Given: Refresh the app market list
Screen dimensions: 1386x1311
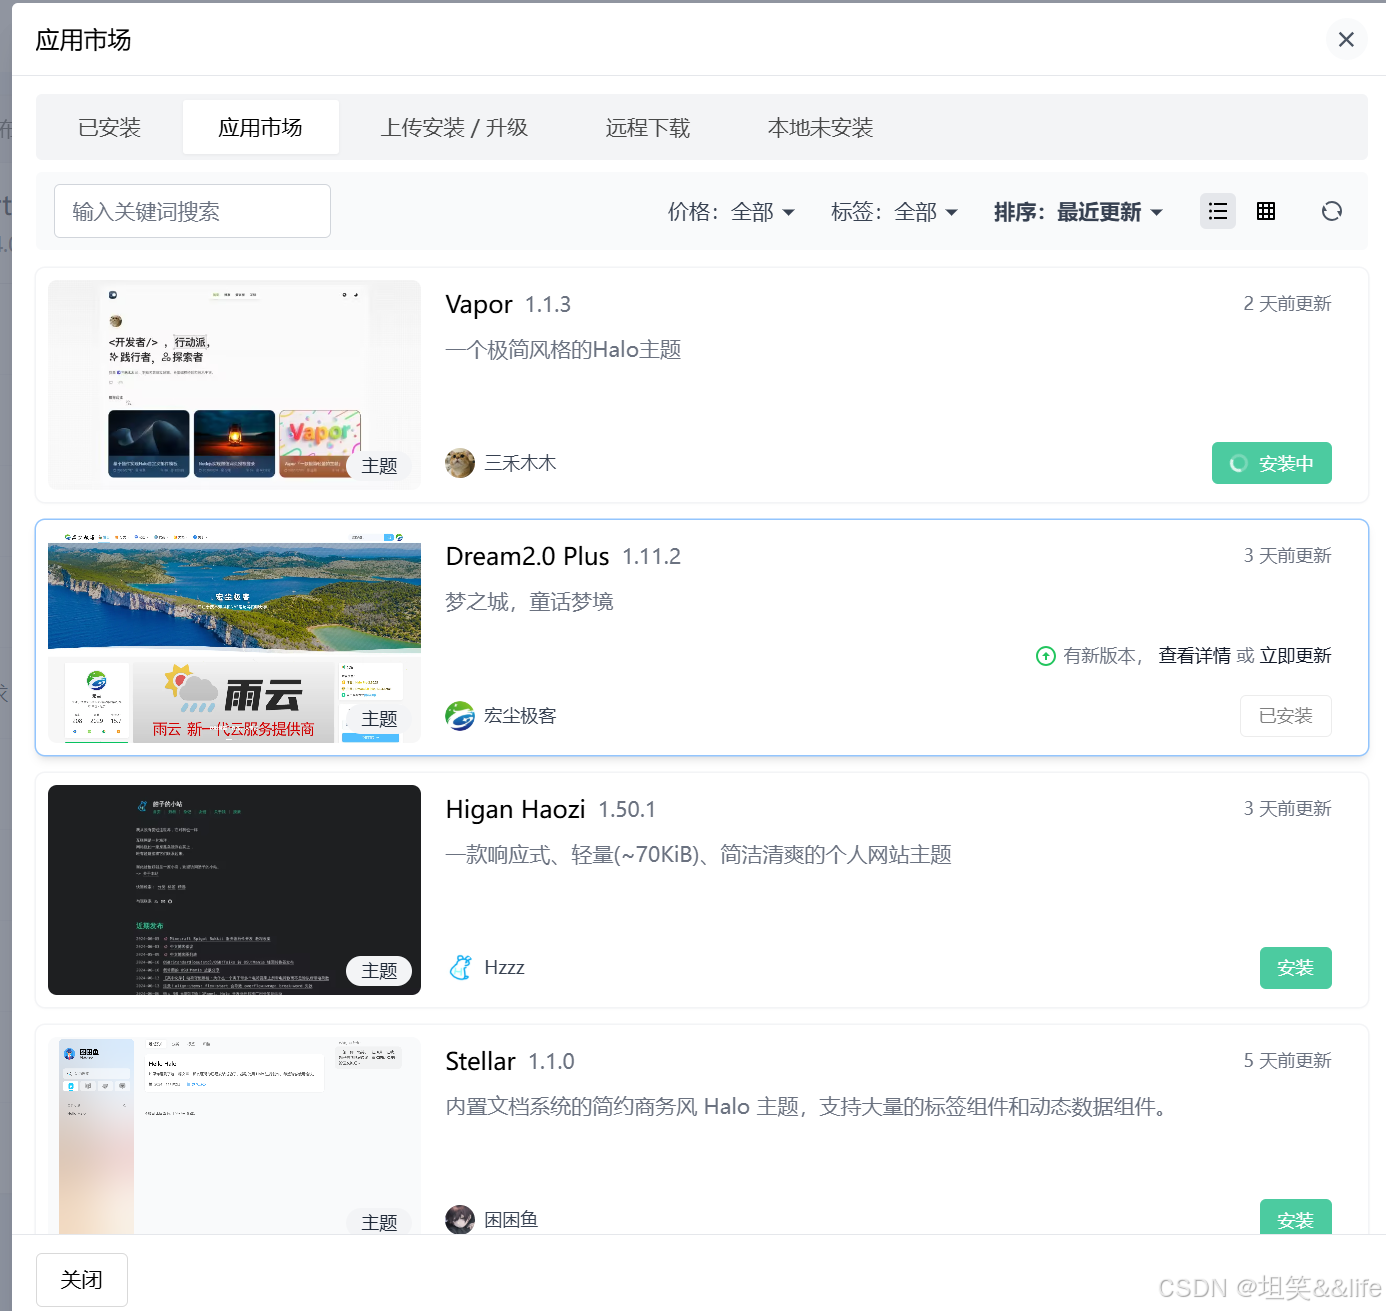Looking at the screenshot, I should (1331, 211).
